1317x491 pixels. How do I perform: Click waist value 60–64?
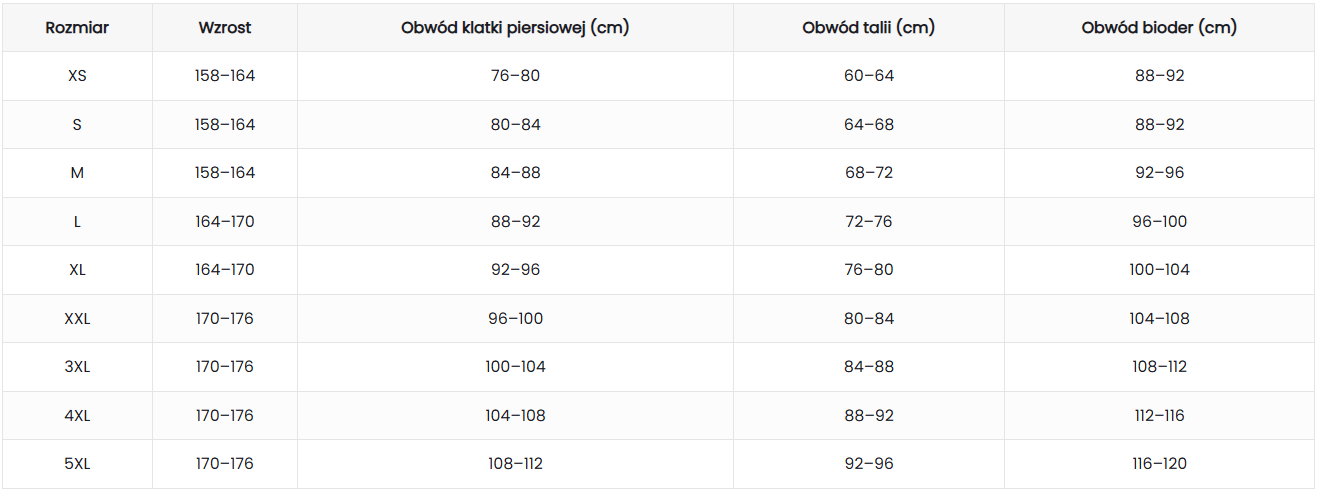click(x=868, y=76)
